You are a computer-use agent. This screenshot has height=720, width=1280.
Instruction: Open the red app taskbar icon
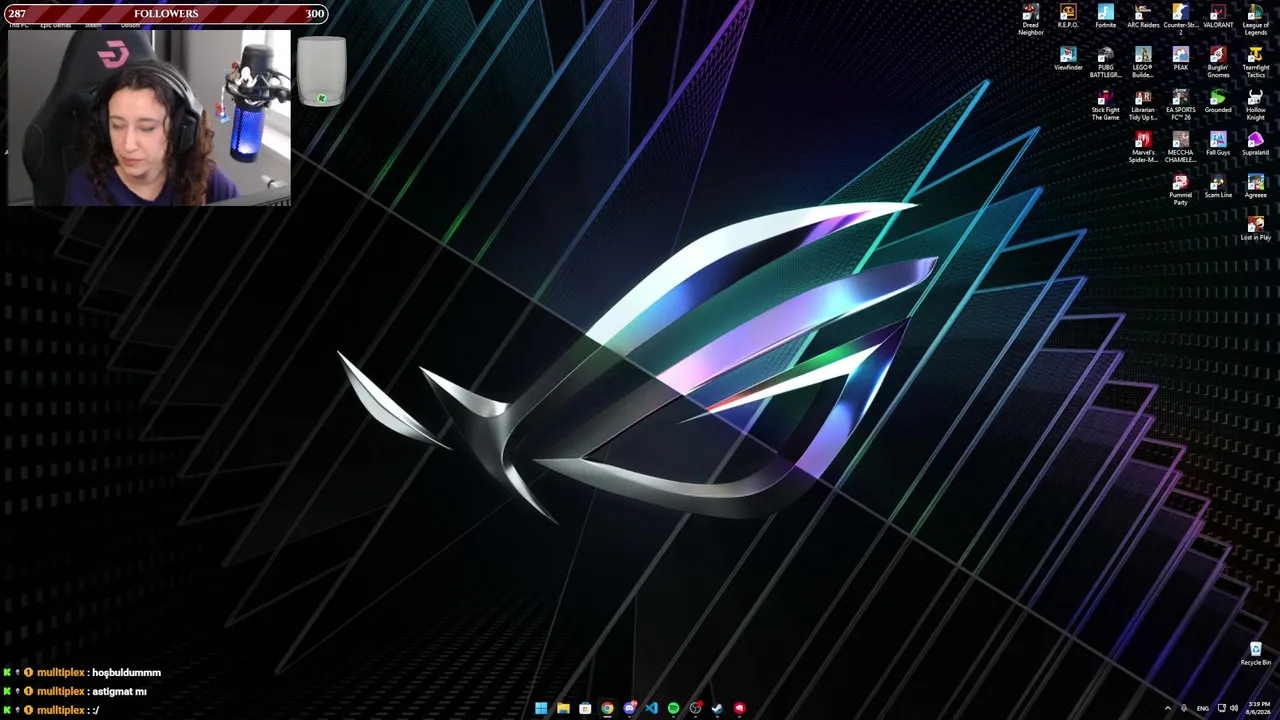click(x=739, y=708)
